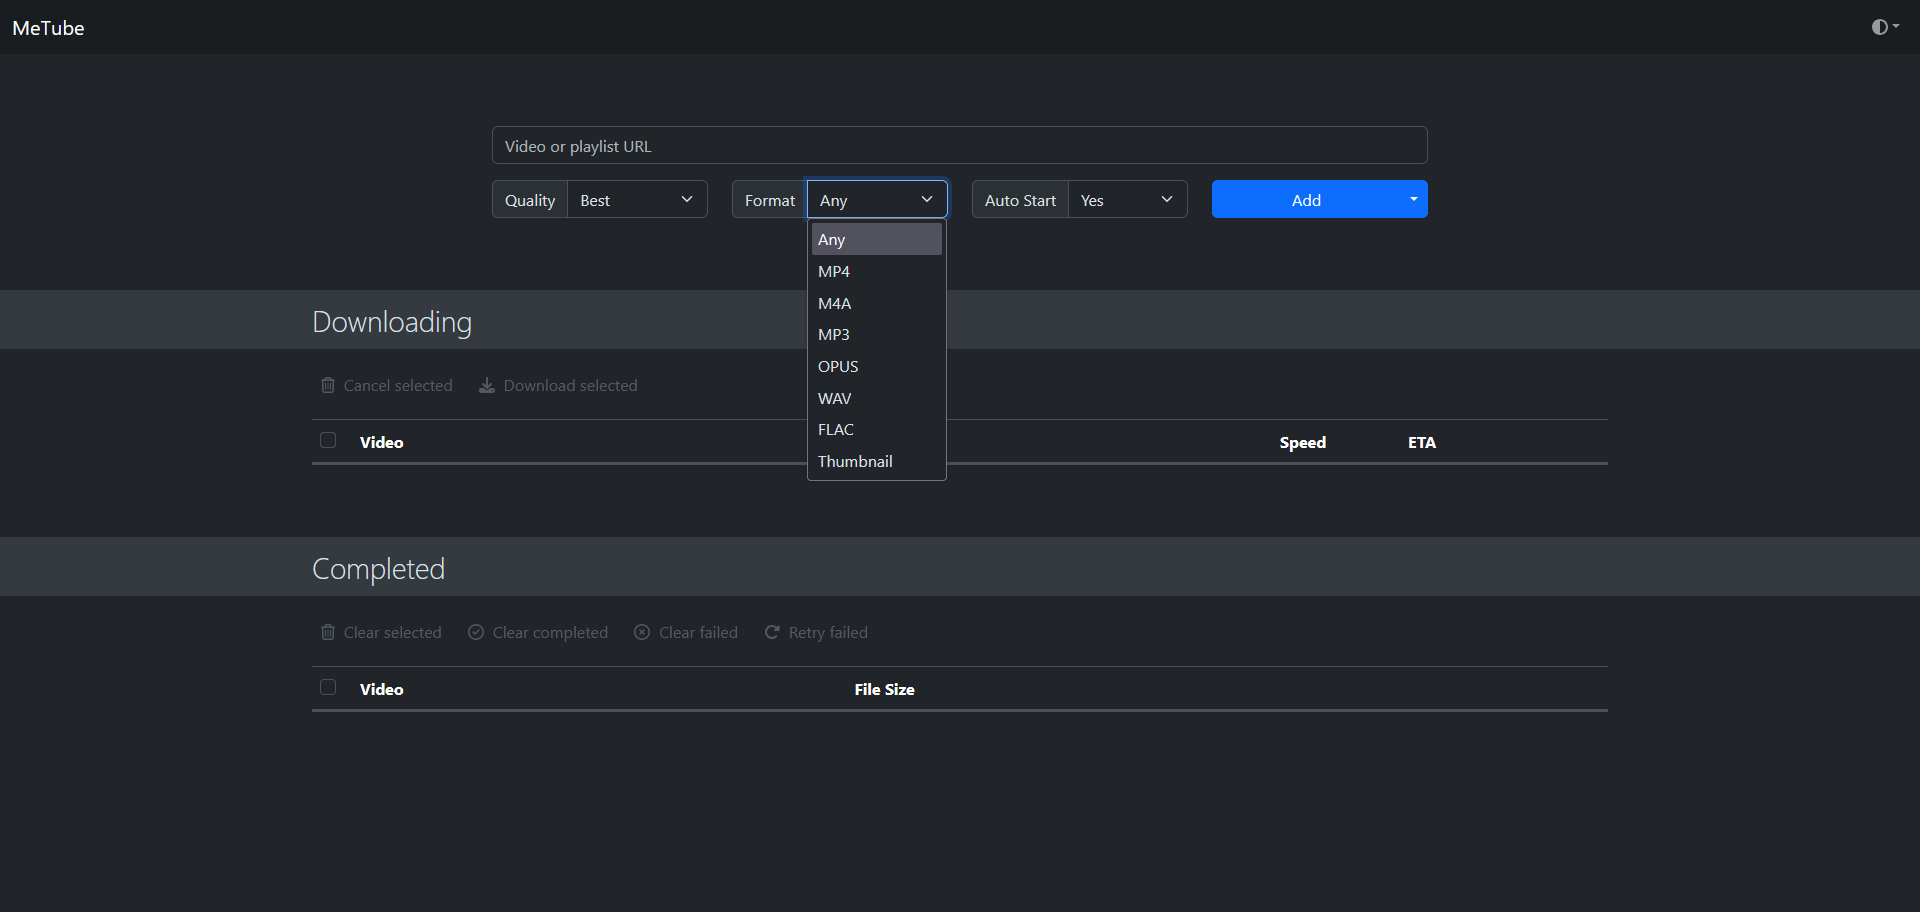This screenshot has width=1920, height=912.
Task: Open the Quality dropdown showing Best
Action: [637, 199]
